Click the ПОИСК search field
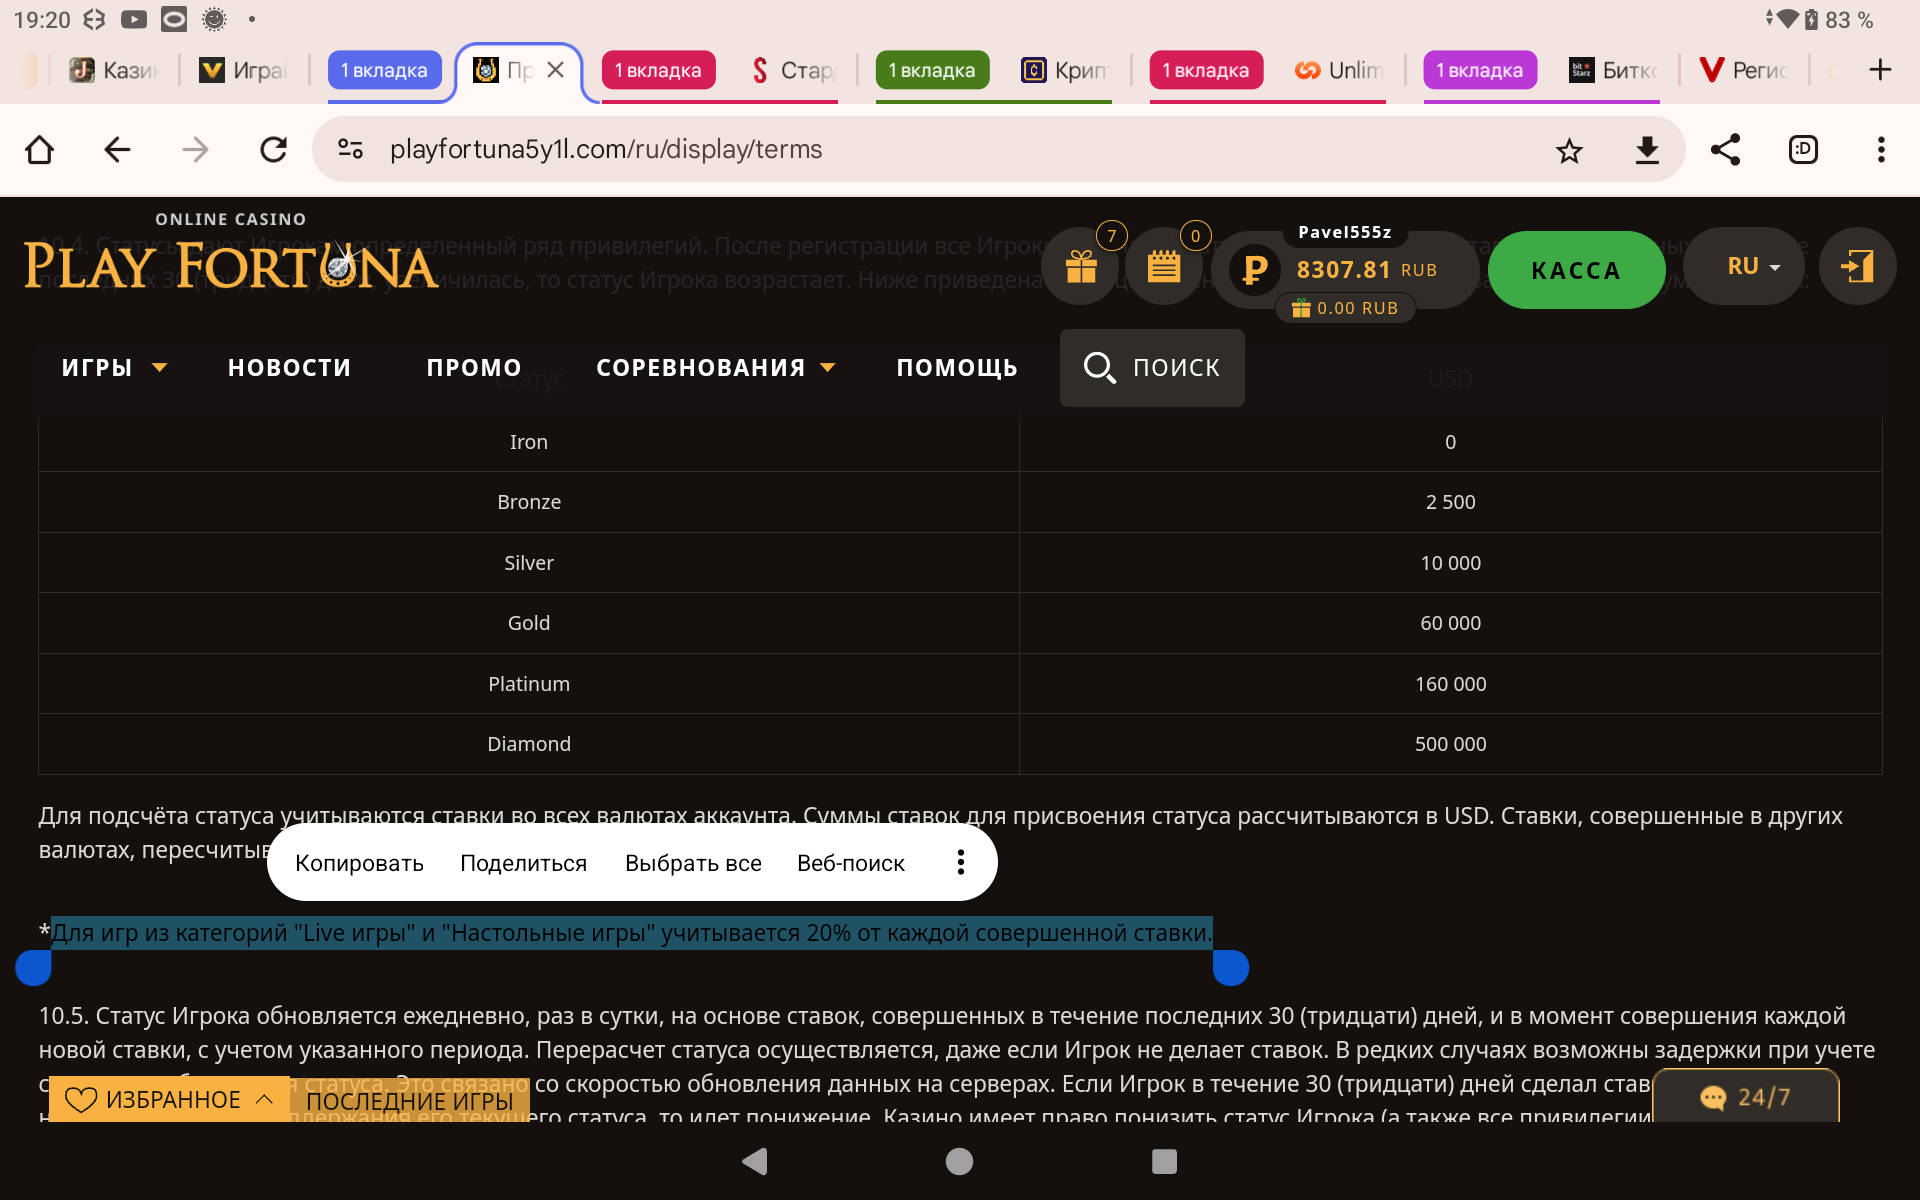 [1152, 368]
